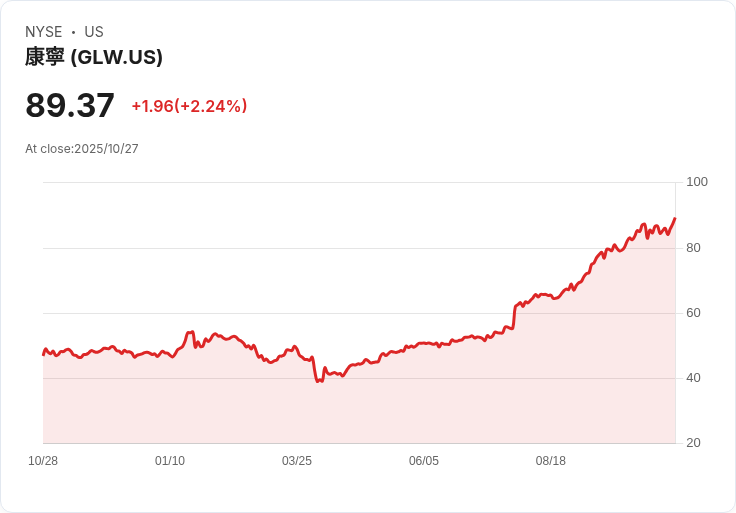Click the 康寧 (GLW.US) stock title

tap(94, 57)
